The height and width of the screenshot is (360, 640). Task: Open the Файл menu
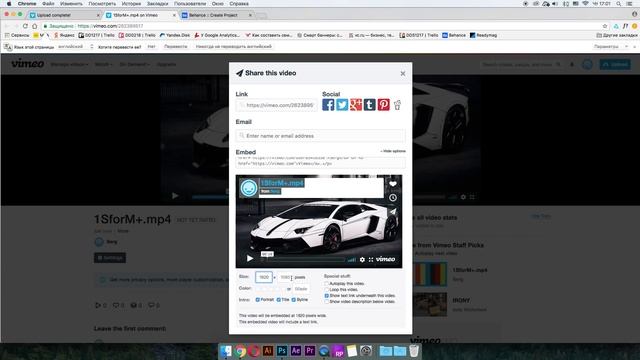tap(48, 4)
